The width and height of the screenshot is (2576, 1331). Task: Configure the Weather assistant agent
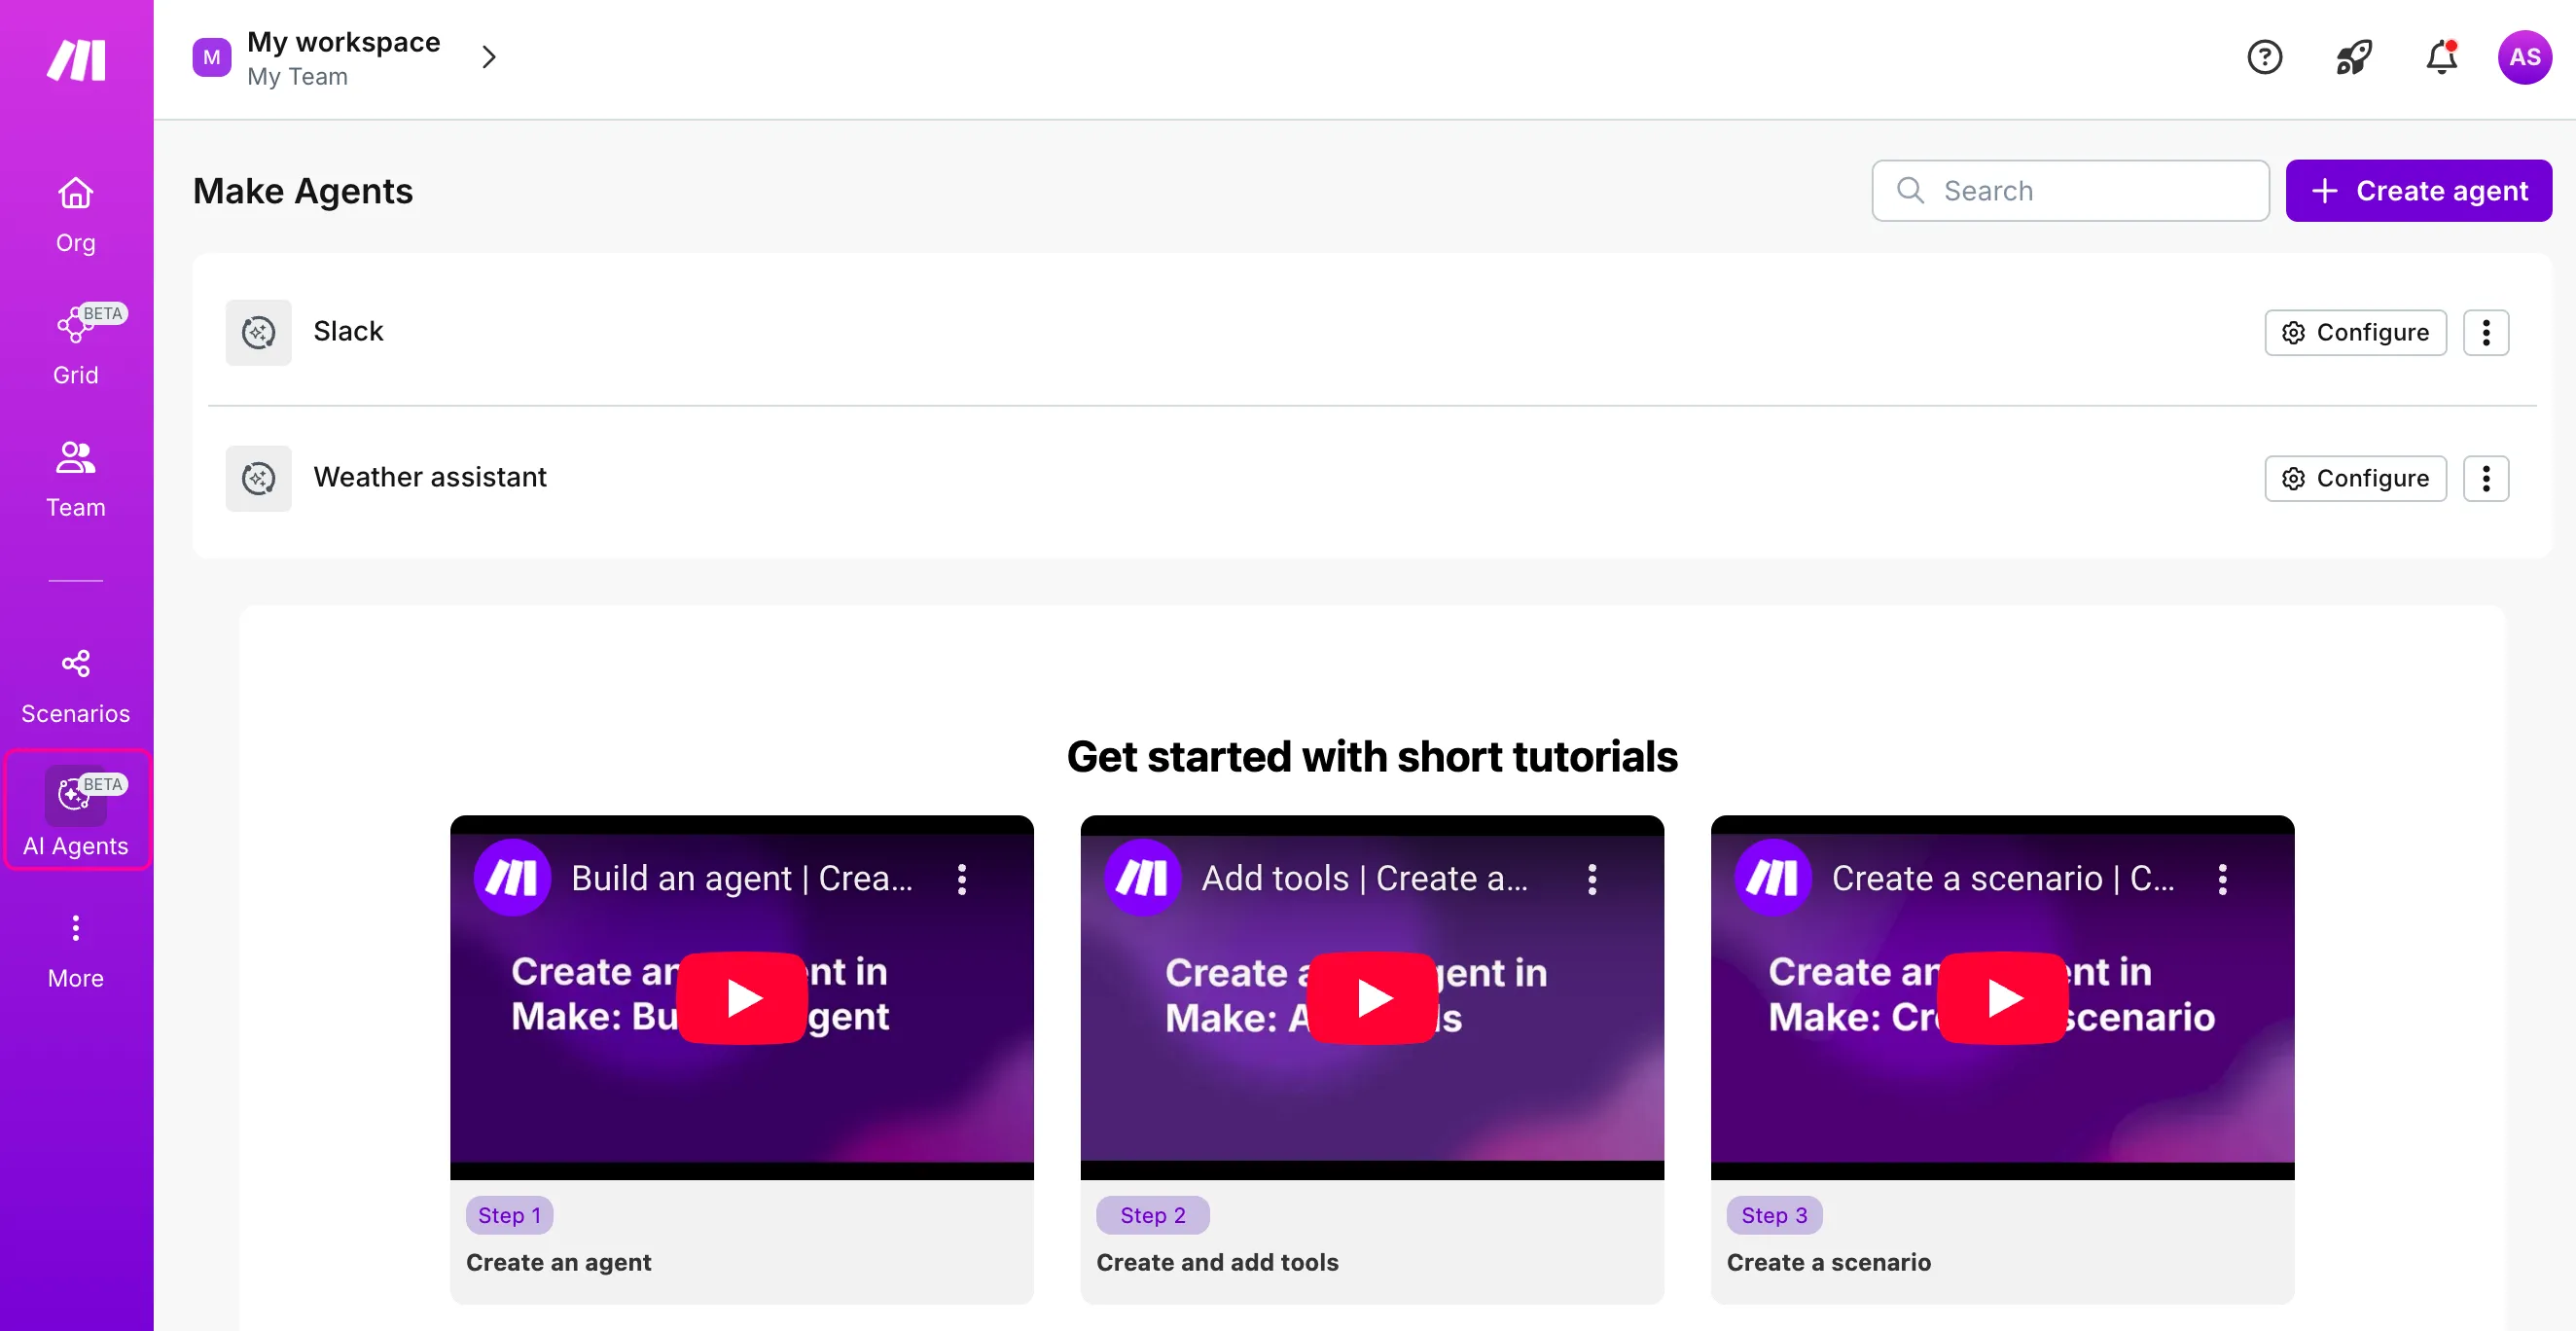(2355, 479)
